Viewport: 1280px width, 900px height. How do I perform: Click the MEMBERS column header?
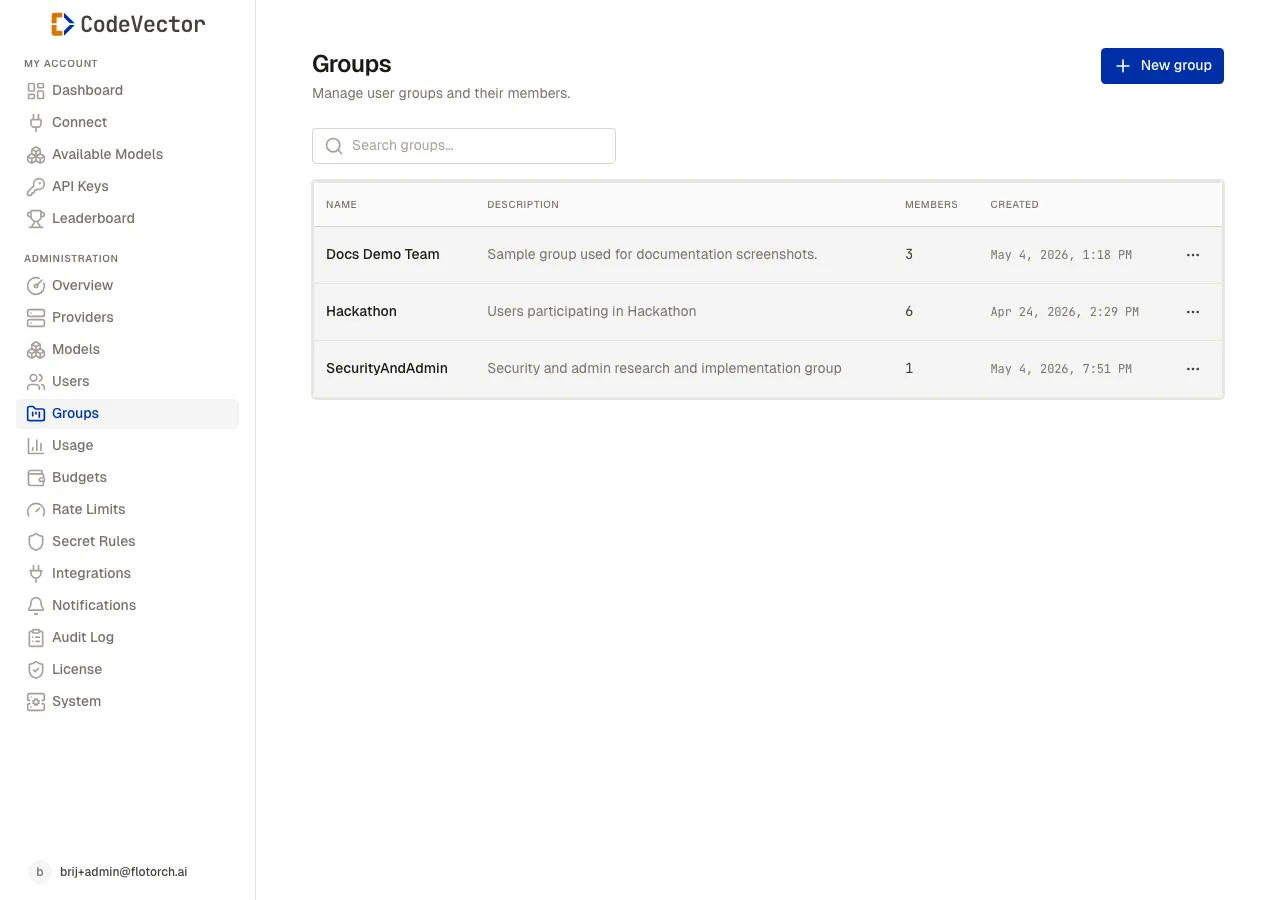[x=931, y=205]
